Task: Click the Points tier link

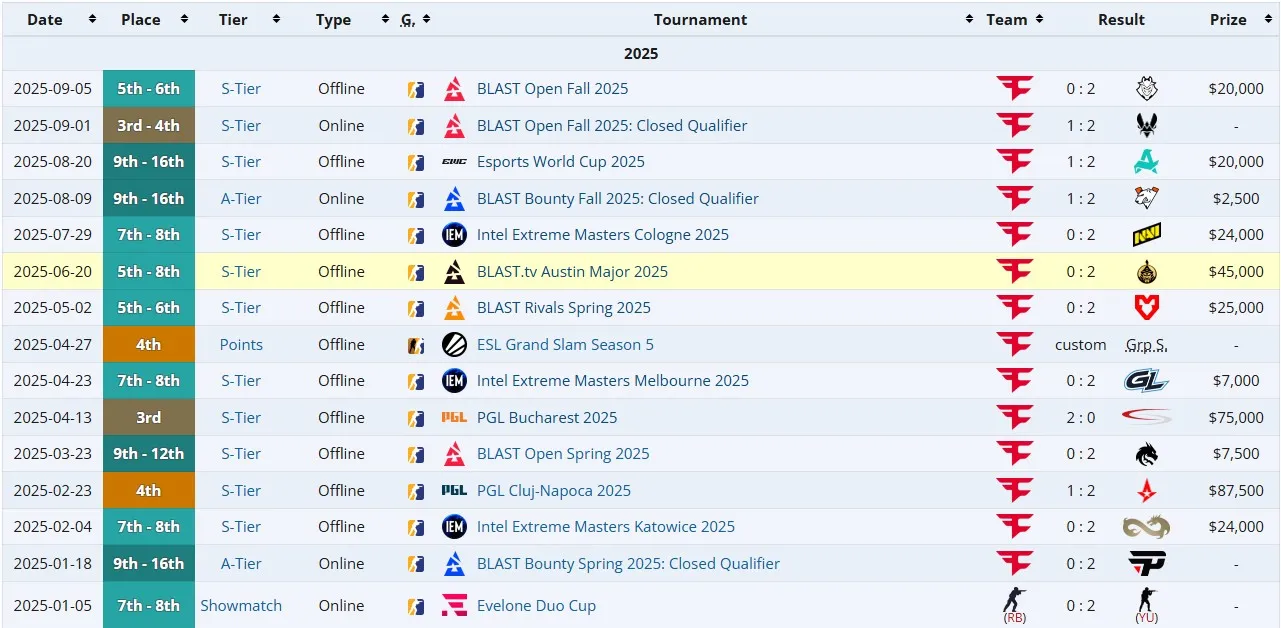Action: 241,345
